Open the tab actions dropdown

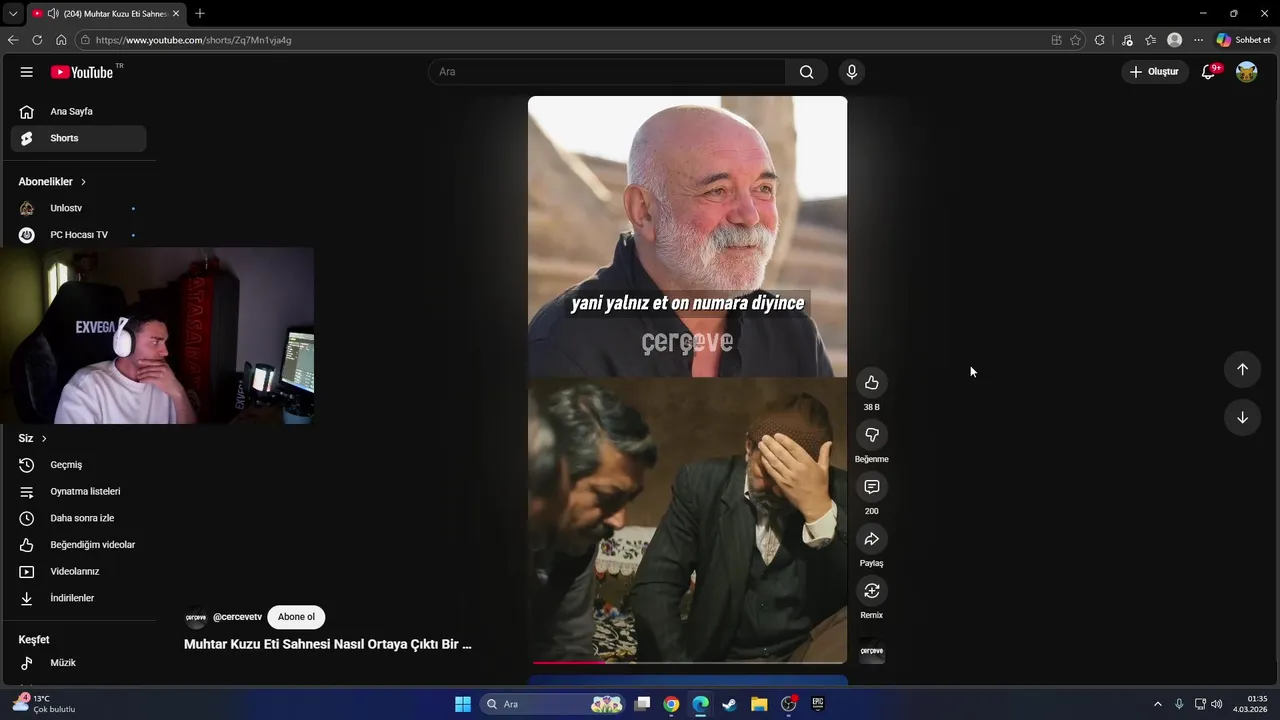[x=13, y=14]
